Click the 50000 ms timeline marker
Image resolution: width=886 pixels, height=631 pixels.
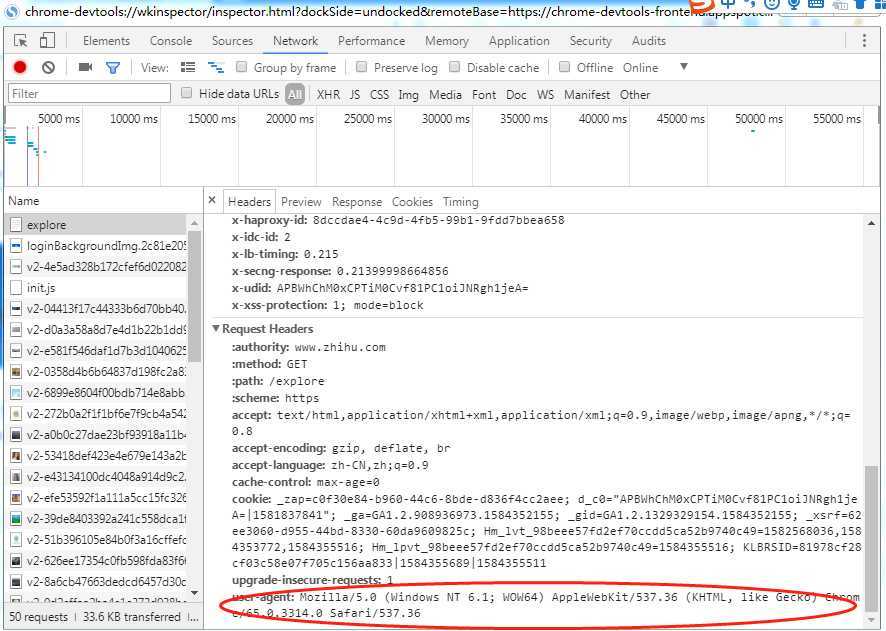click(x=758, y=119)
